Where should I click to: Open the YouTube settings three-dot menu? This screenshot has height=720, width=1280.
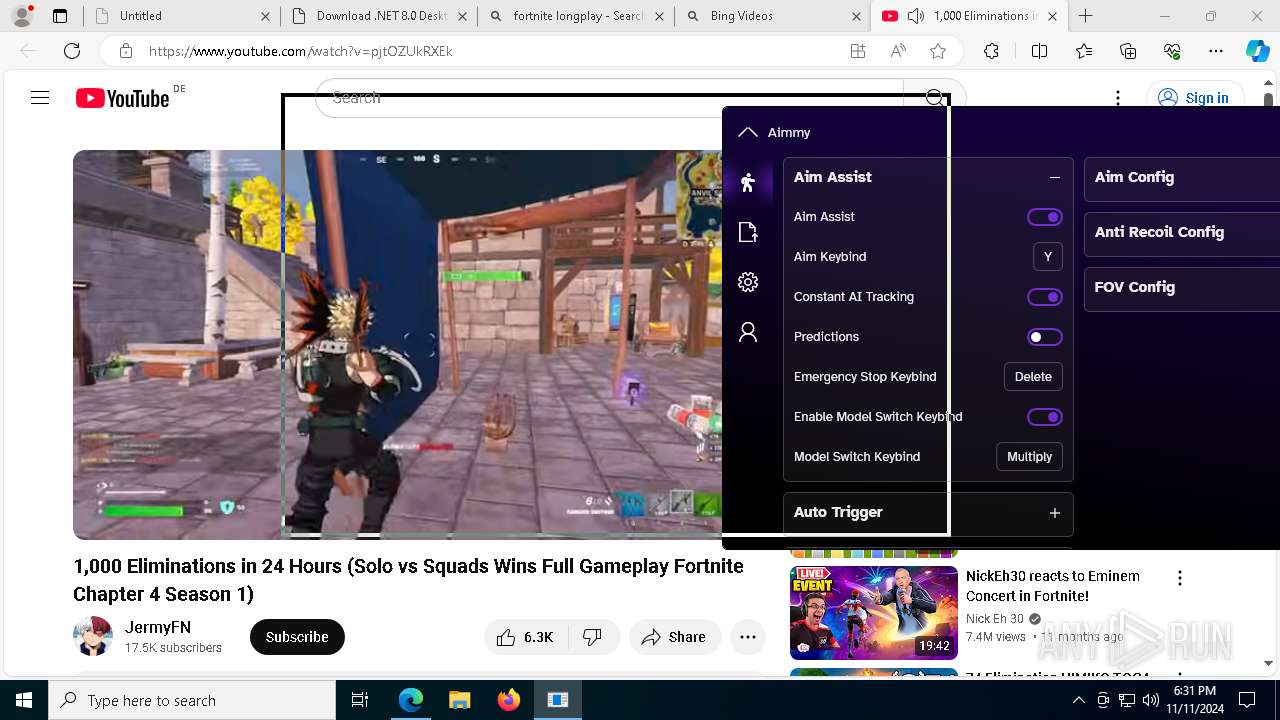pyautogui.click(x=1118, y=98)
